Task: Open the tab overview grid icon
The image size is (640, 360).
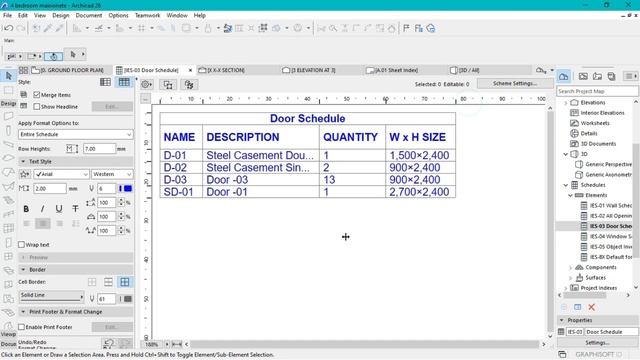Action: [x=23, y=70]
